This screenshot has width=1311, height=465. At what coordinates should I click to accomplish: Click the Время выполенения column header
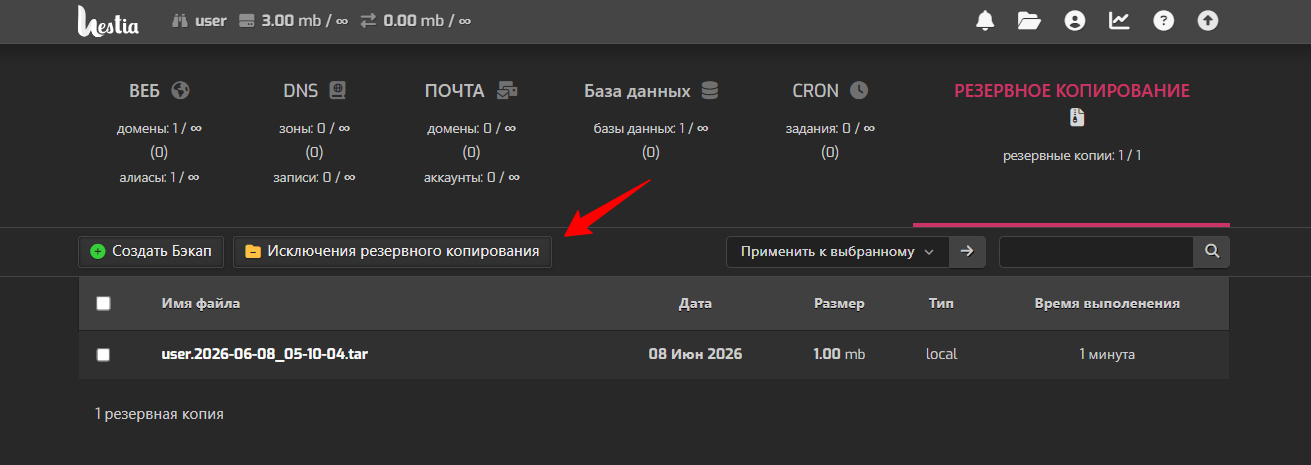click(x=1107, y=303)
